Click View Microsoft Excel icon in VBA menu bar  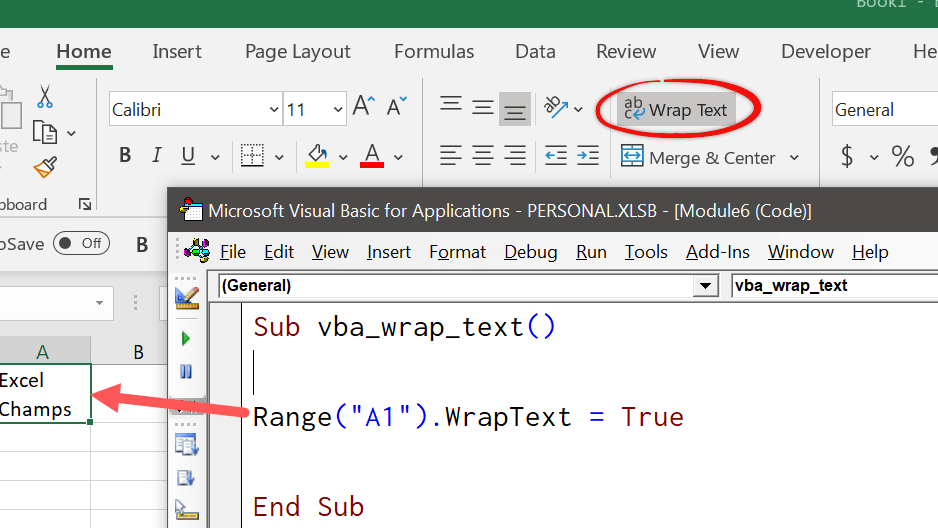tap(196, 251)
